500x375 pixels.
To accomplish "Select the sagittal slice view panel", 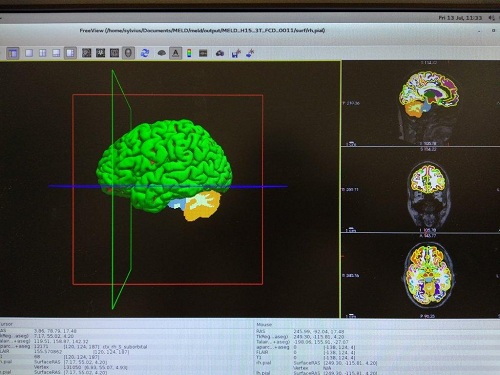I will [x=421, y=103].
